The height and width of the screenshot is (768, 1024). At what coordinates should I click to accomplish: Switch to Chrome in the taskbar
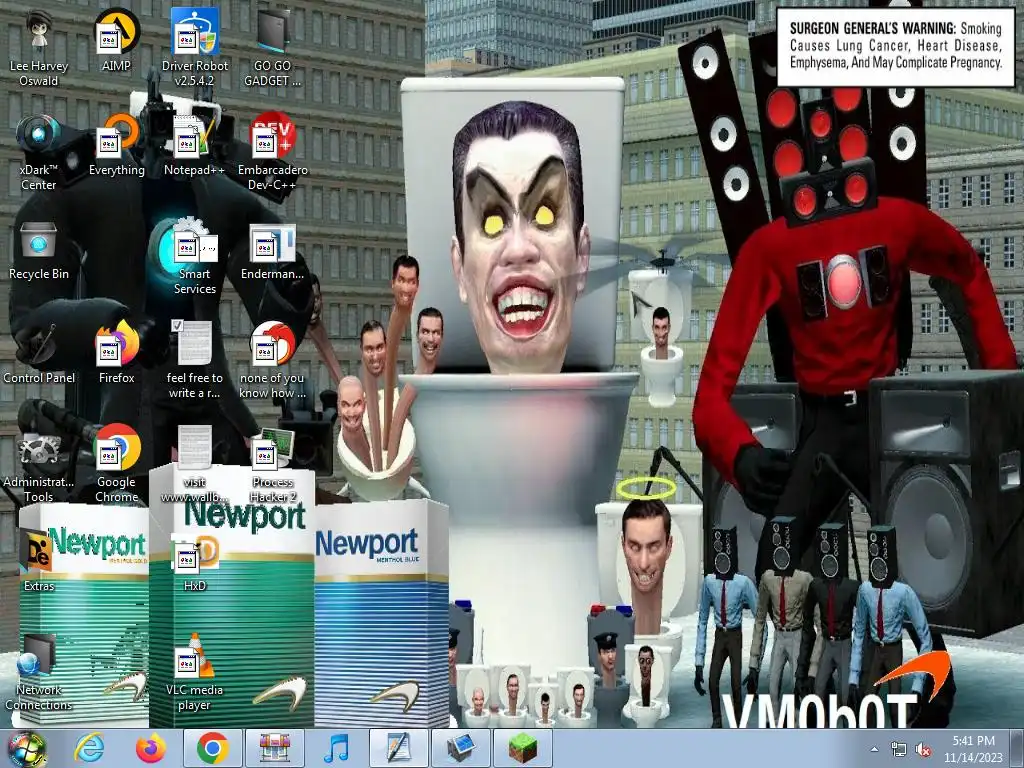(212, 748)
